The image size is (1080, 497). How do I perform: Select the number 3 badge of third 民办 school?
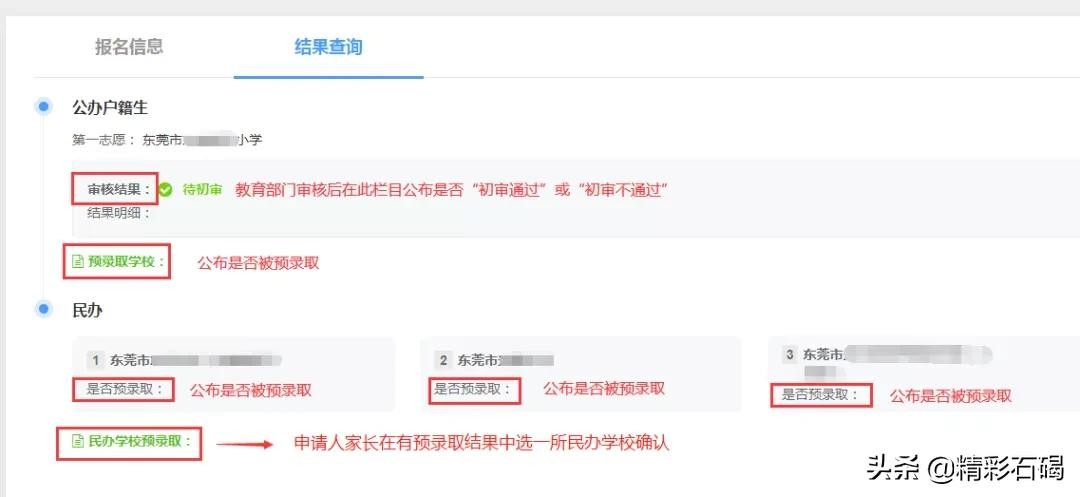click(789, 354)
